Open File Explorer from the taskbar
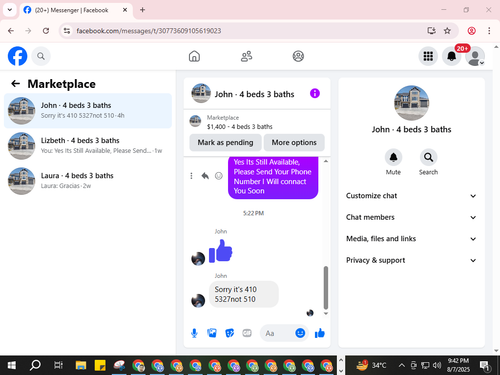The width and height of the screenshot is (500, 375). tap(81, 365)
